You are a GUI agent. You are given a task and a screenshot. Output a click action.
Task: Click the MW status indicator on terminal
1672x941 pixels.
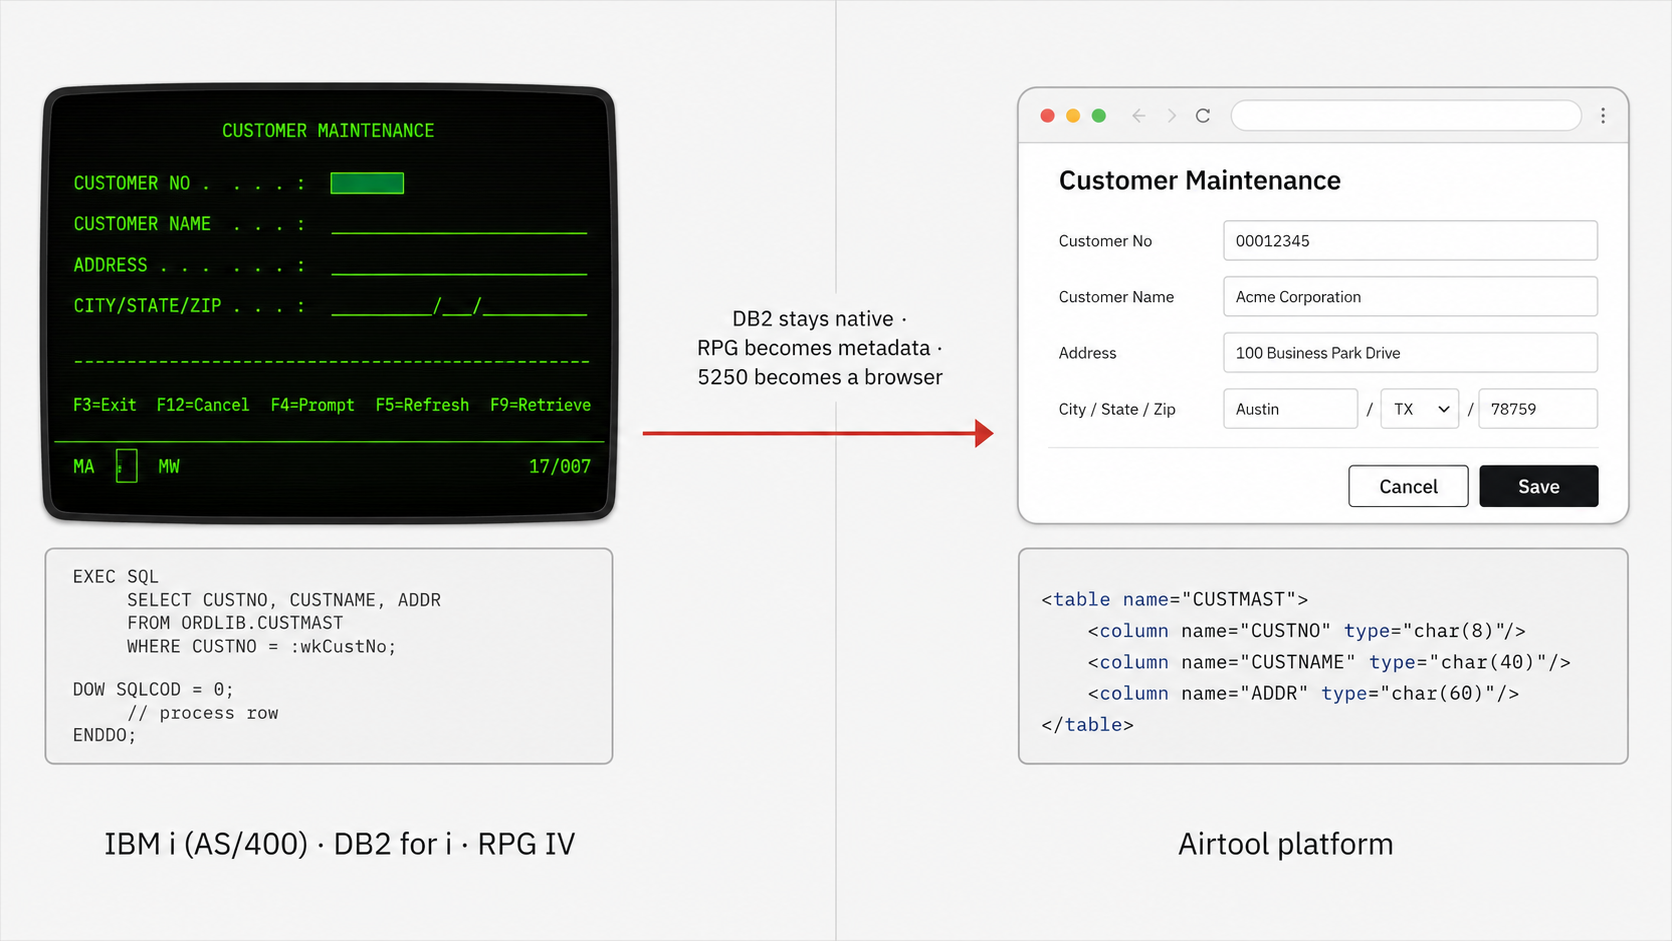pyautogui.click(x=169, y=467)
